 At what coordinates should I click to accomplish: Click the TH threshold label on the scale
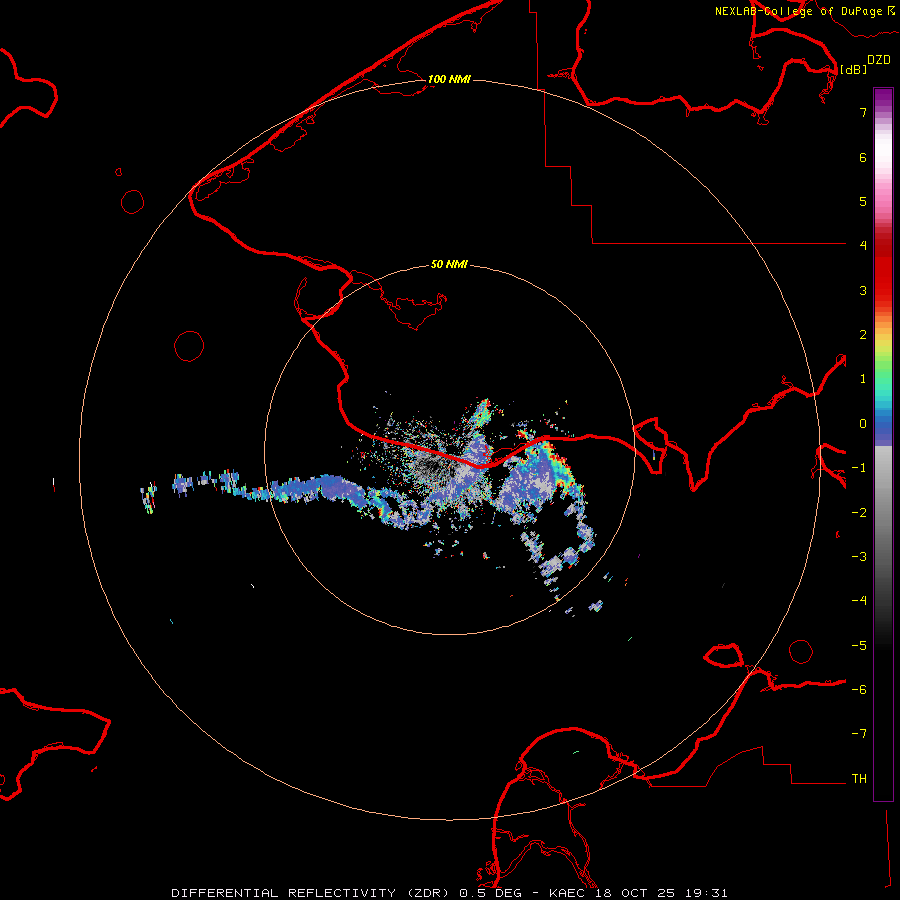pyautogui.click(x=859, y=779)
